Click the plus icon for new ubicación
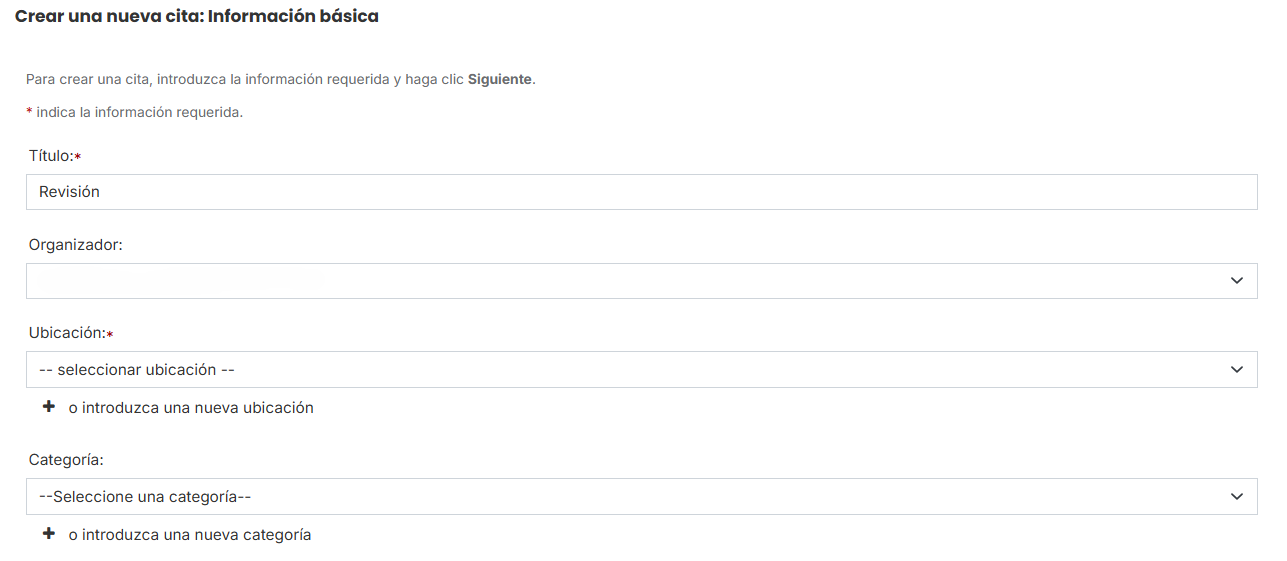This screenshot has width=1287, height=561. pyautogui.click(x=48, y=407)
